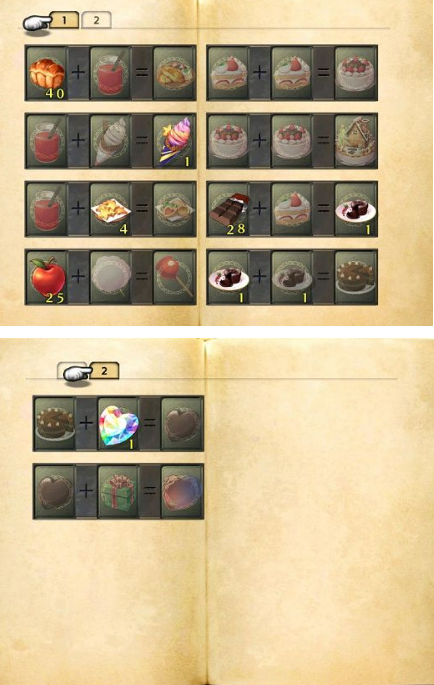Click the chocolate bar icon showing 28
434x685 pixels.
228,209
